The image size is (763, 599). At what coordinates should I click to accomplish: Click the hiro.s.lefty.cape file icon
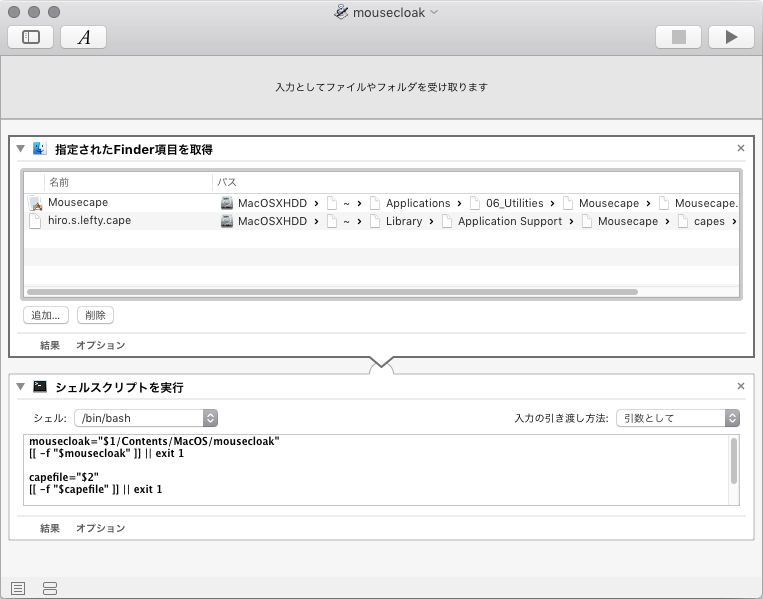[35, 221]
